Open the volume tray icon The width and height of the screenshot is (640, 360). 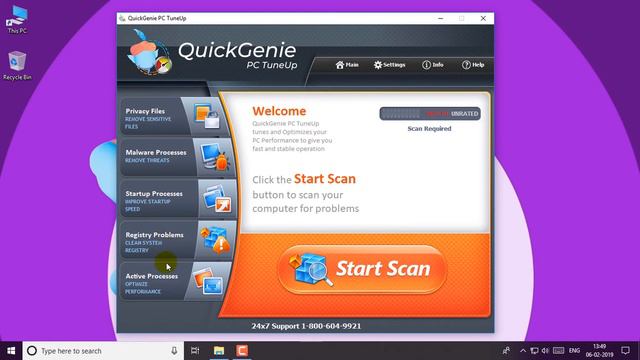pos(545,351)
